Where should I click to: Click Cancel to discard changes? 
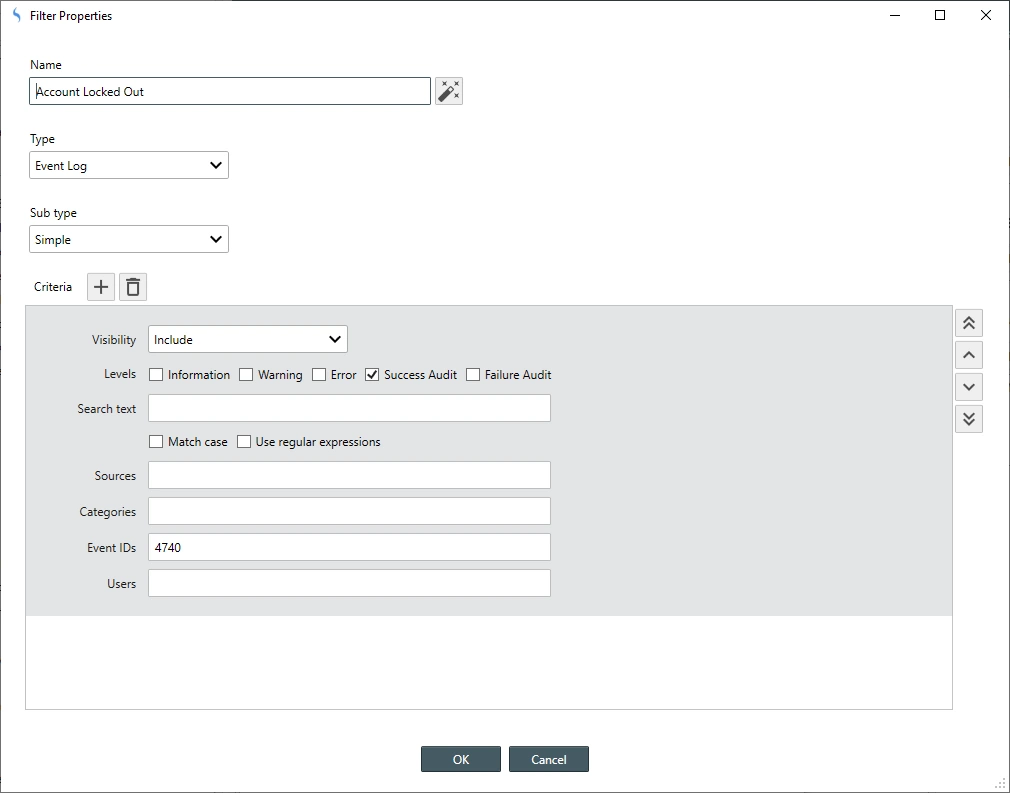click(x=548, y=759)
